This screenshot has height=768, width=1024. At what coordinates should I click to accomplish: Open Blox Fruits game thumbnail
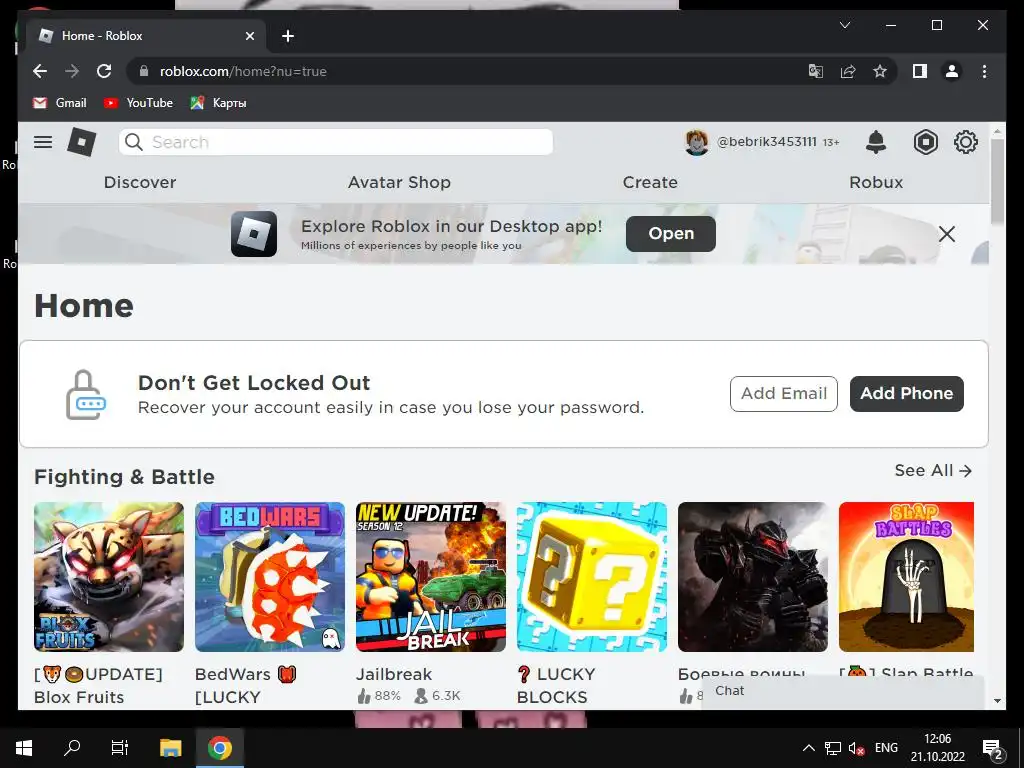pyautogui.click(x=108, y=577)
